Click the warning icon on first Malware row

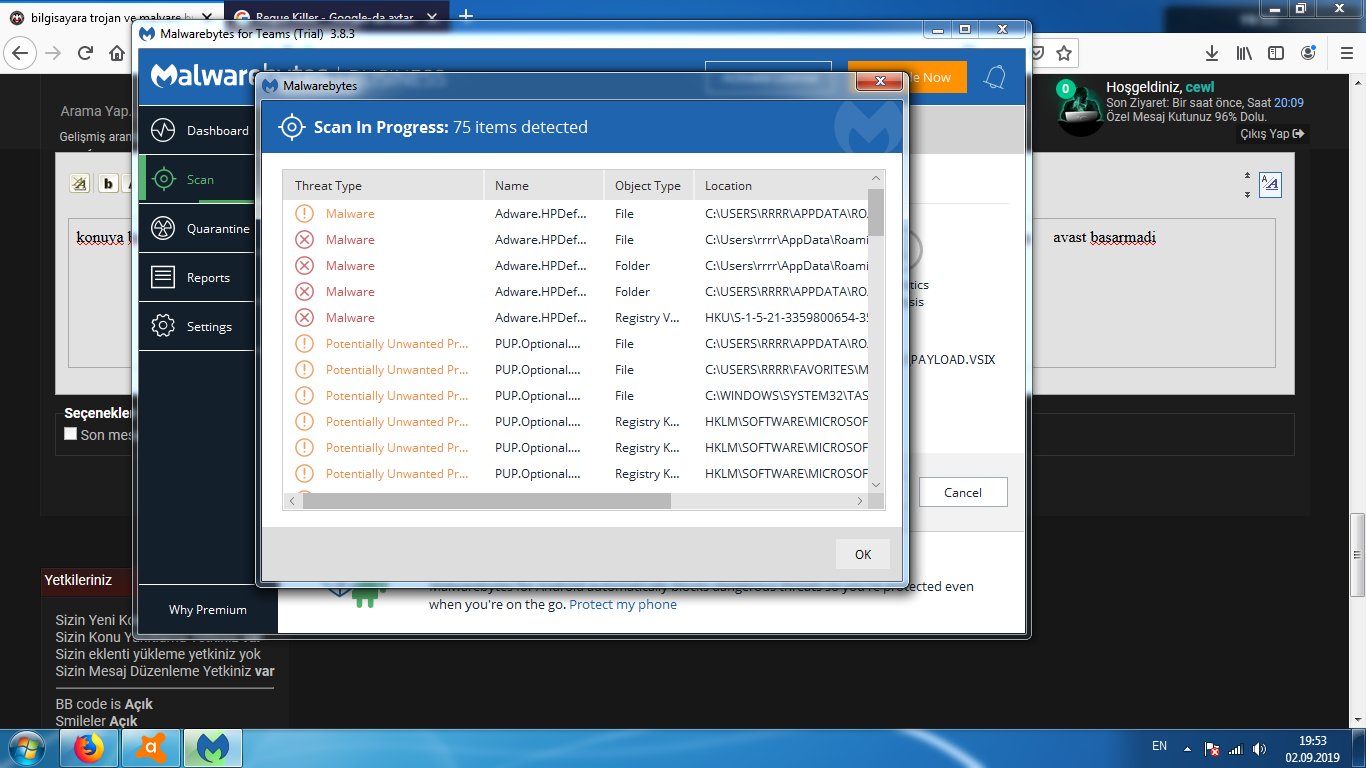[x=305, y=213]
